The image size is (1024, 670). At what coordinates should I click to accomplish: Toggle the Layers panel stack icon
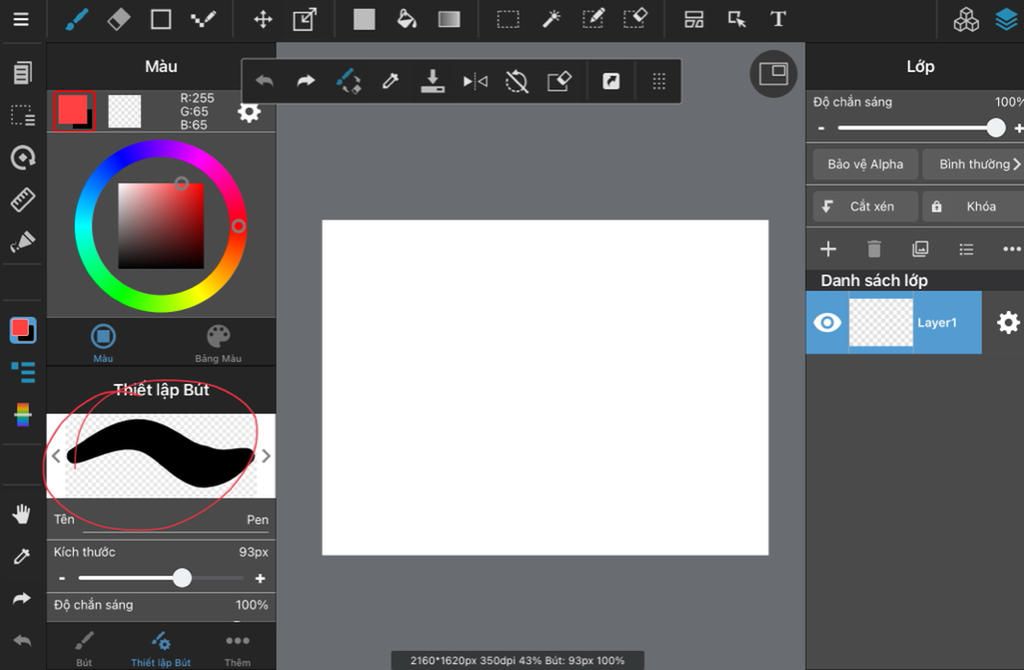pos(1008,20)
